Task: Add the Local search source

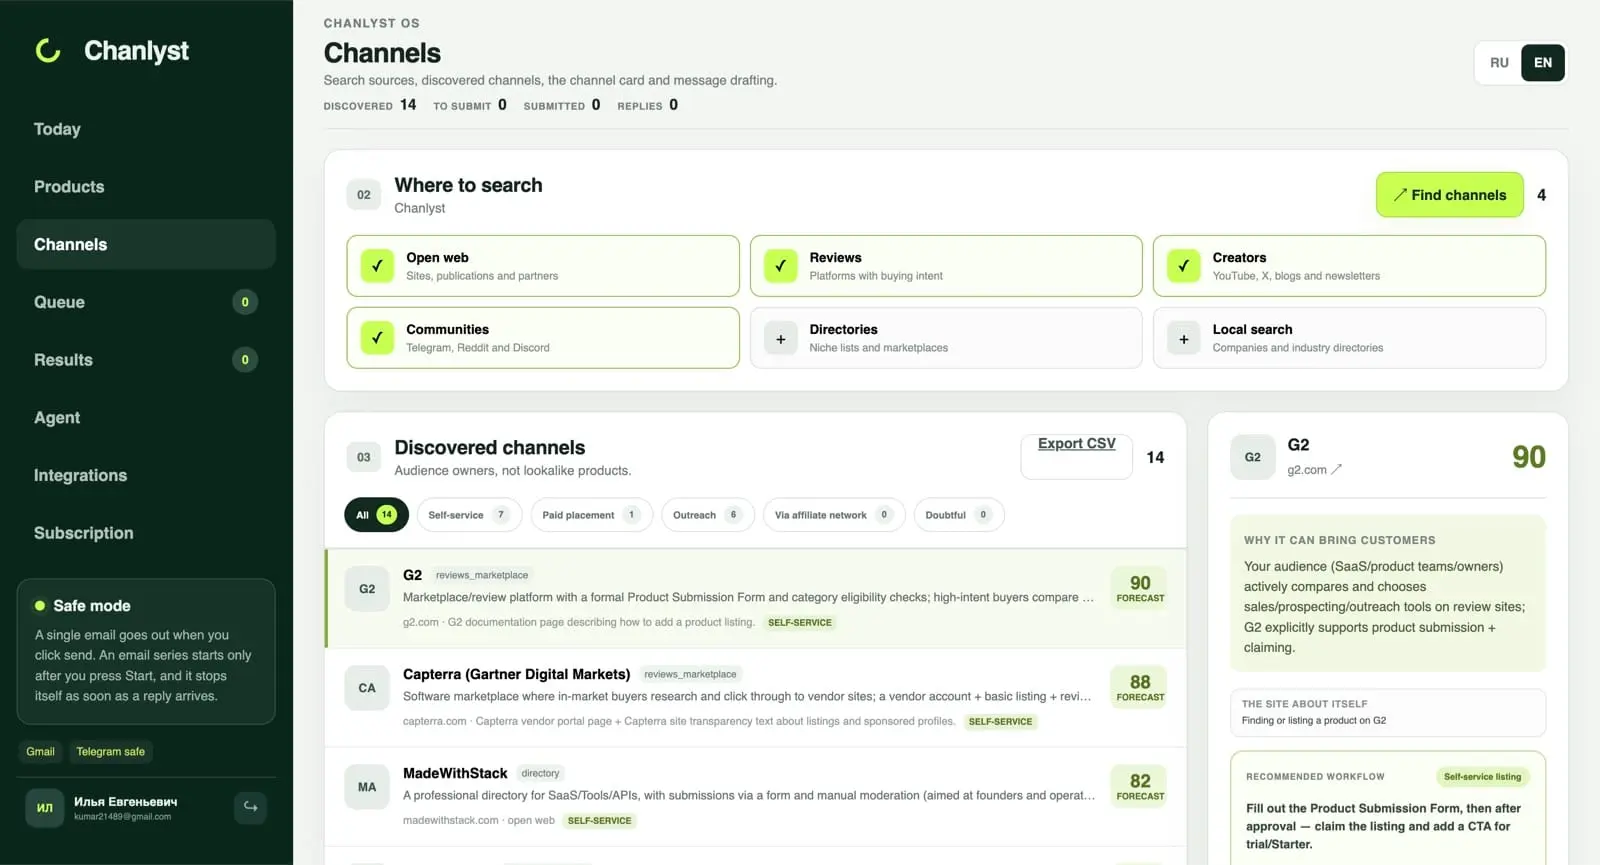Action: click(1183, 338)
